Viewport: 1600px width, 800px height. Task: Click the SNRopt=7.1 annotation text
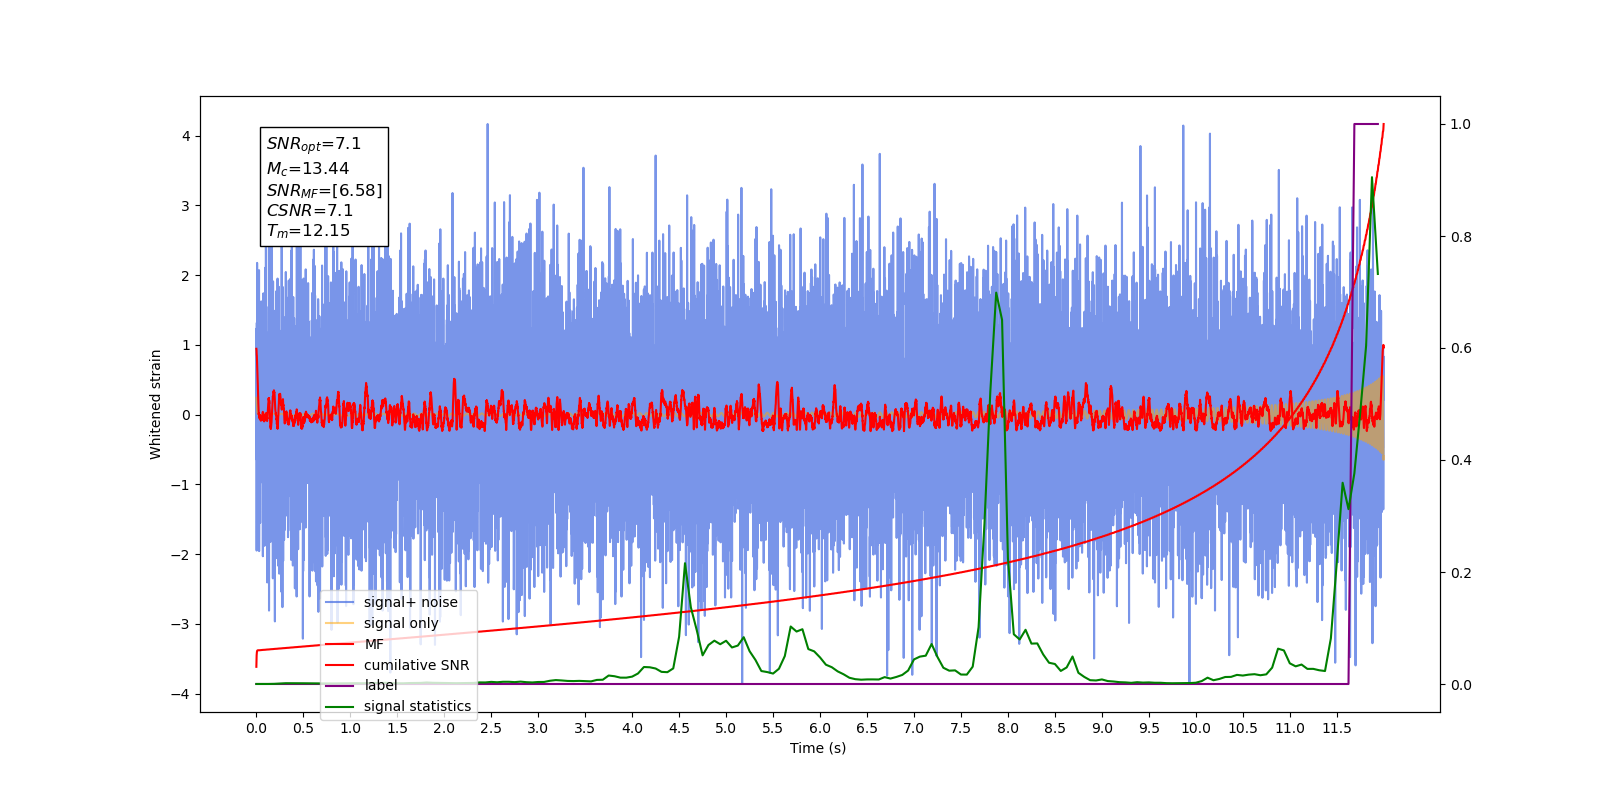pos(314,145)
